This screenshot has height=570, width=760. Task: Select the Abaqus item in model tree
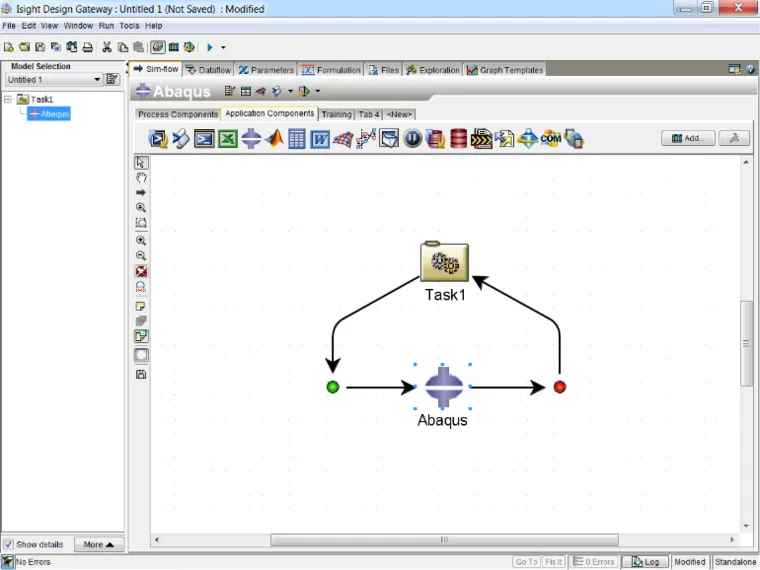pyautogui.click(x=49, y=114)
